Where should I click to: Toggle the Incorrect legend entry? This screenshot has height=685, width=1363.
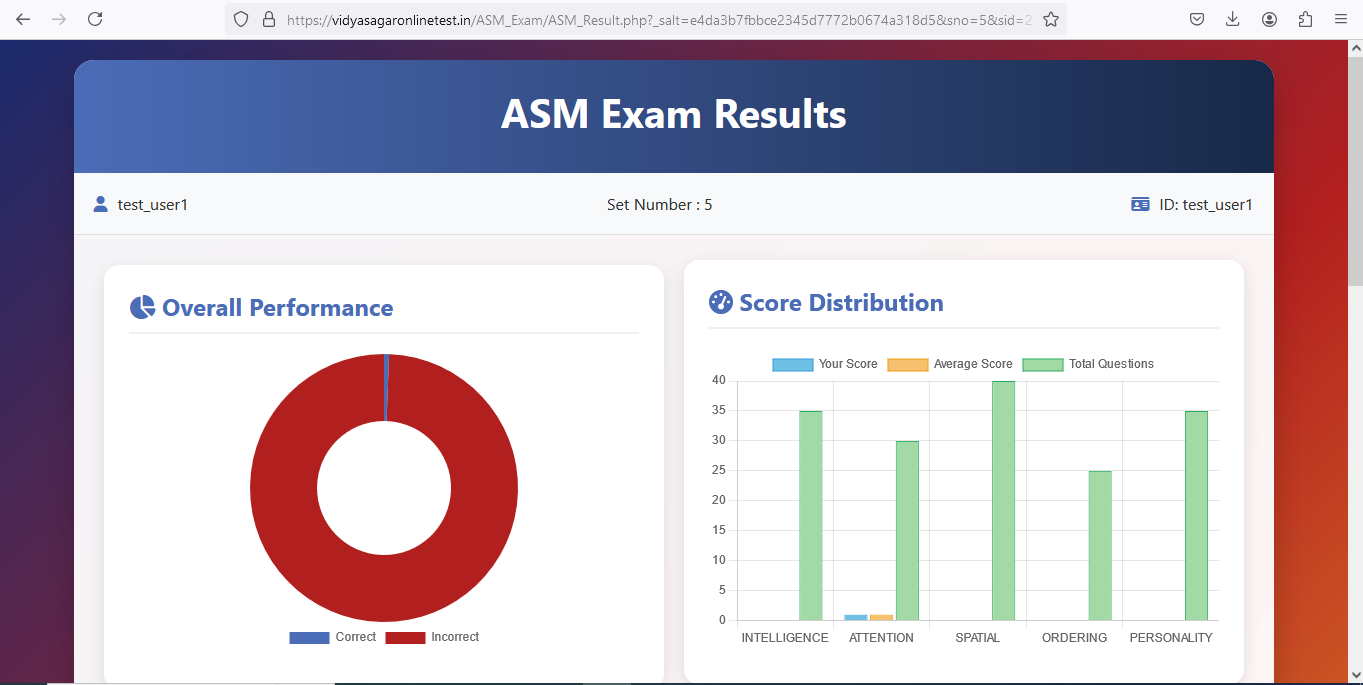click(432, 637)
